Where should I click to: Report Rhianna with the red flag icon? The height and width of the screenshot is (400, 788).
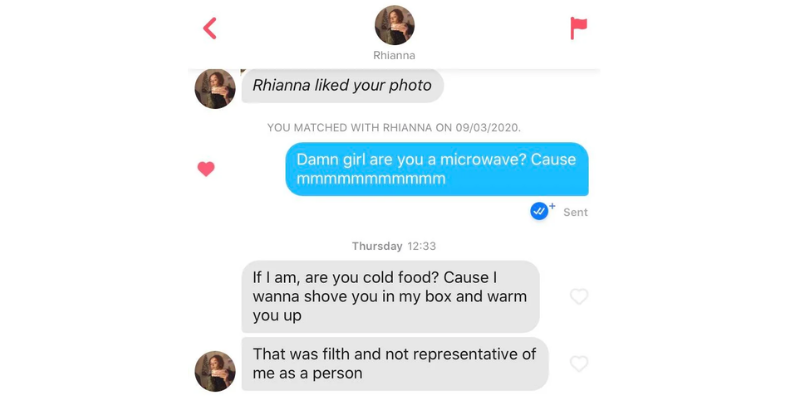(578, 28)
